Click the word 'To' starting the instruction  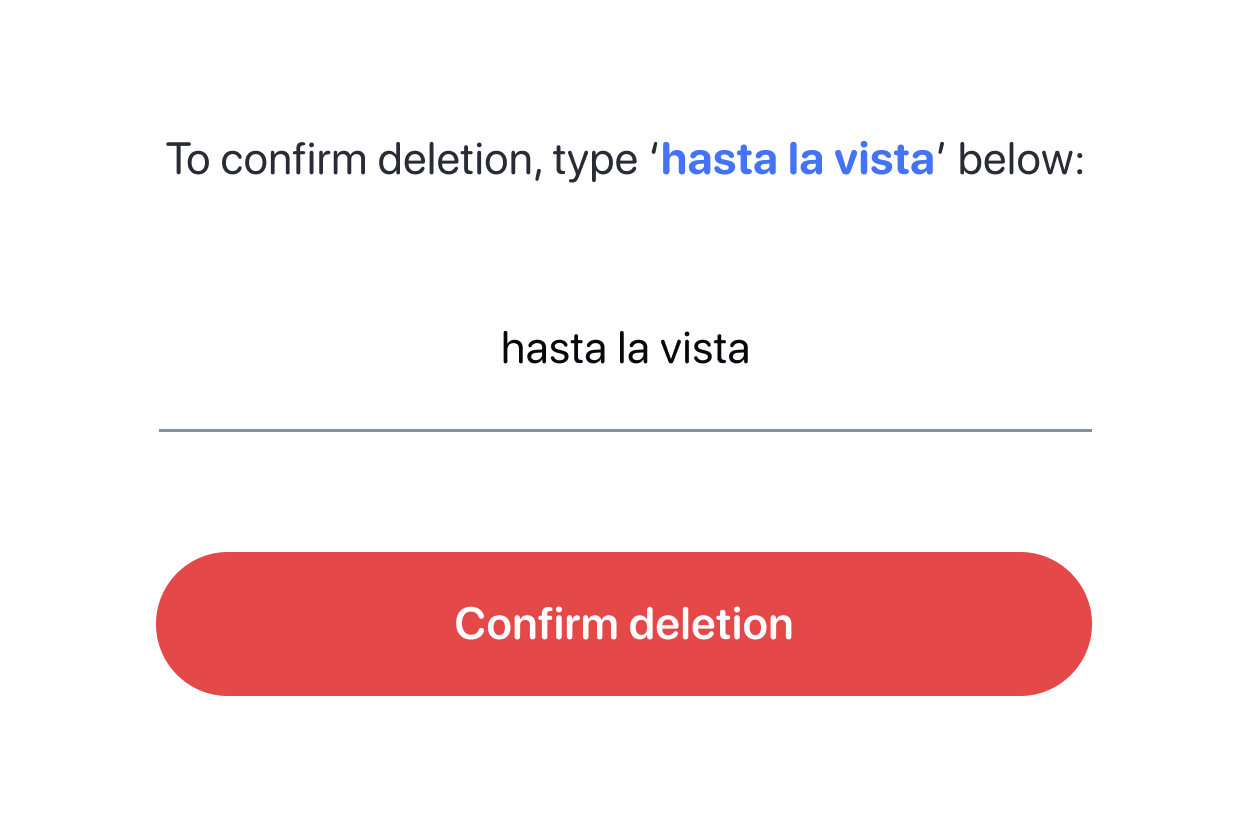click(188, 160)
